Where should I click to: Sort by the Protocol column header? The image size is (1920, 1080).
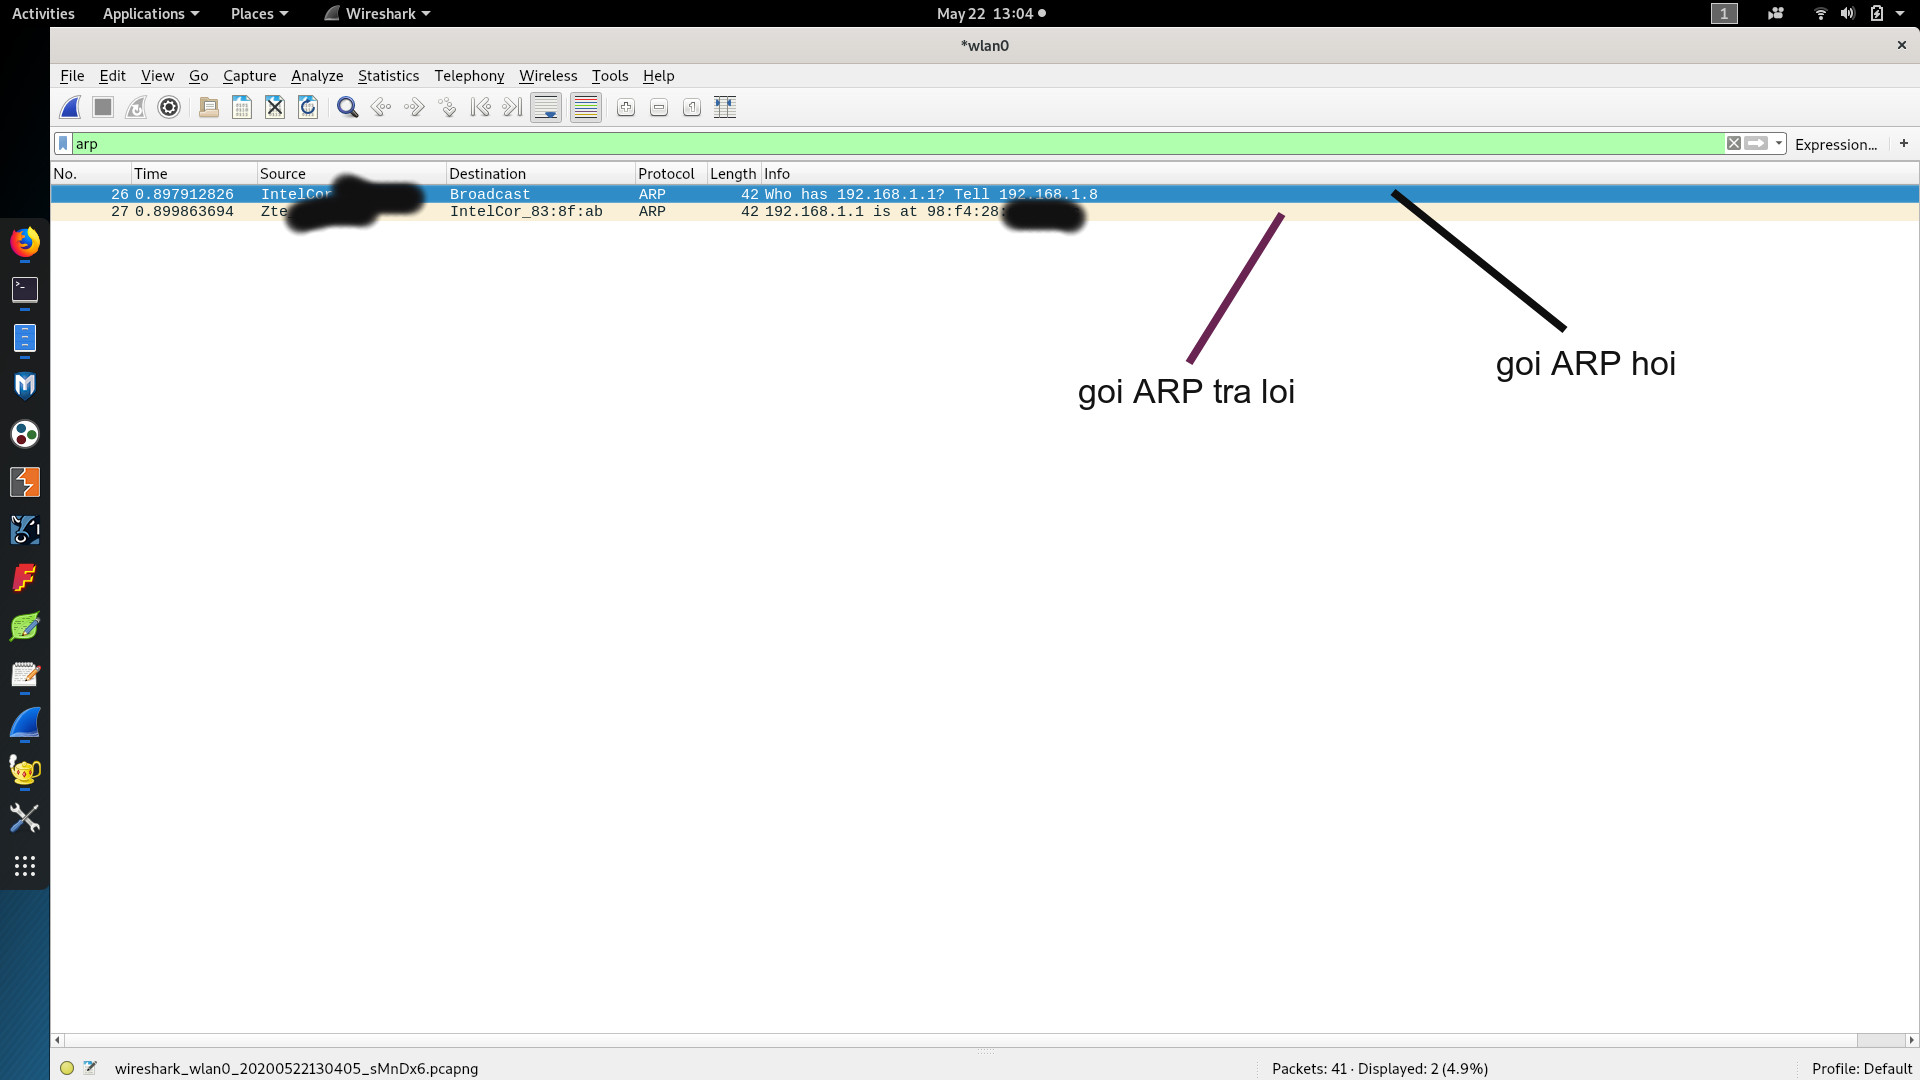pos(671,174)
